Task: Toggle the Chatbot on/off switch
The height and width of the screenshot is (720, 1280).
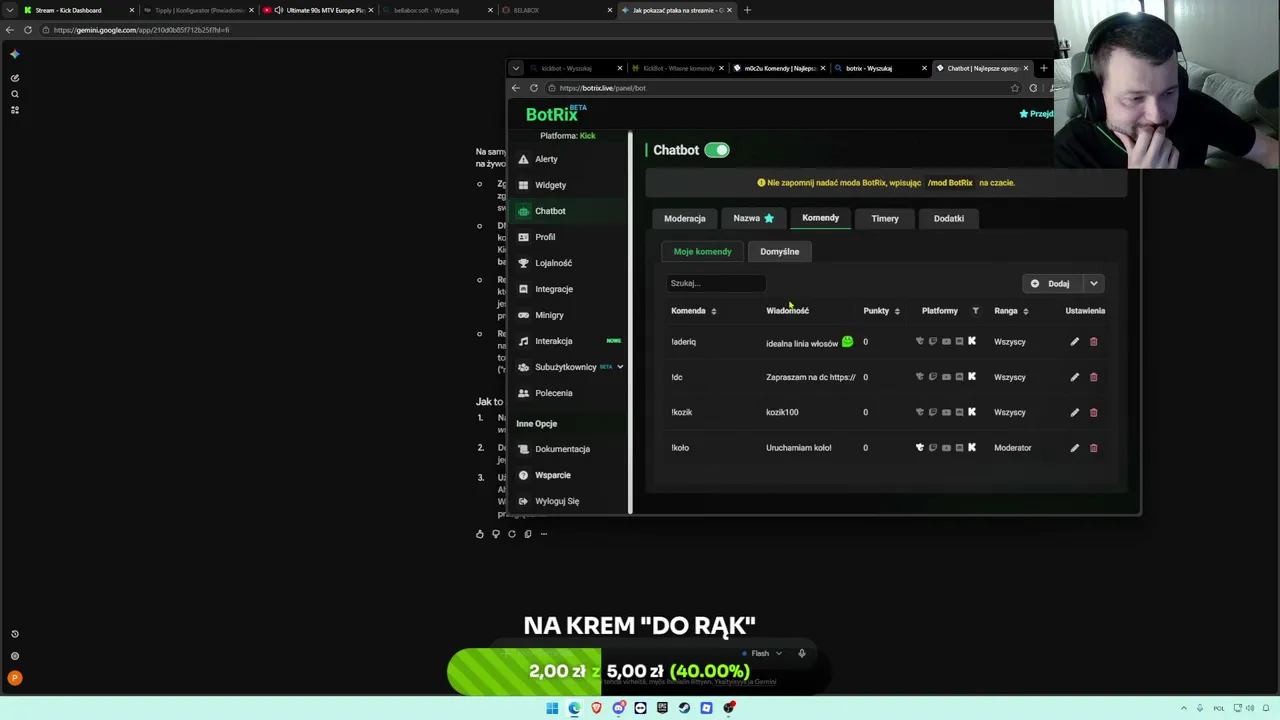Action: [x=717, y=150]
